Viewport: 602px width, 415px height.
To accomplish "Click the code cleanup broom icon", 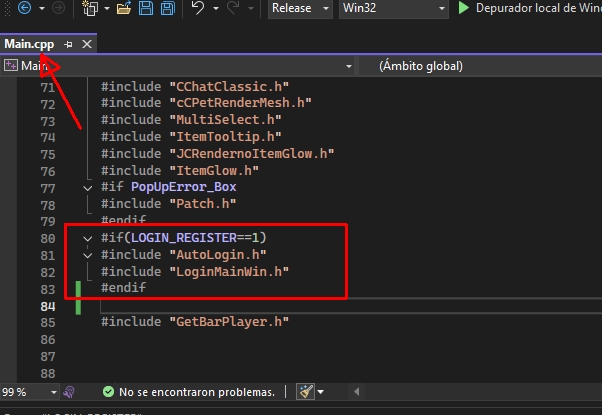I will (x=306, y=392).
